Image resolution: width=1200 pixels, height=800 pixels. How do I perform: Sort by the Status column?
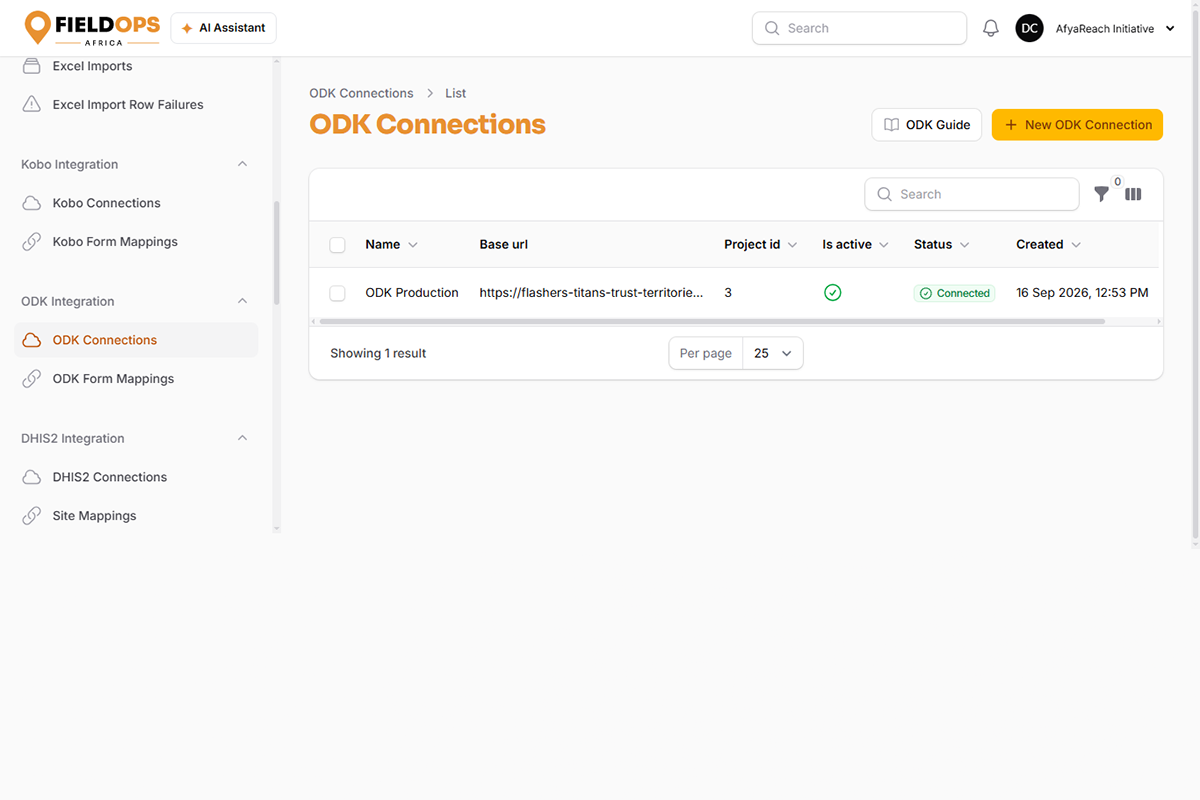(x=941, y=244)
